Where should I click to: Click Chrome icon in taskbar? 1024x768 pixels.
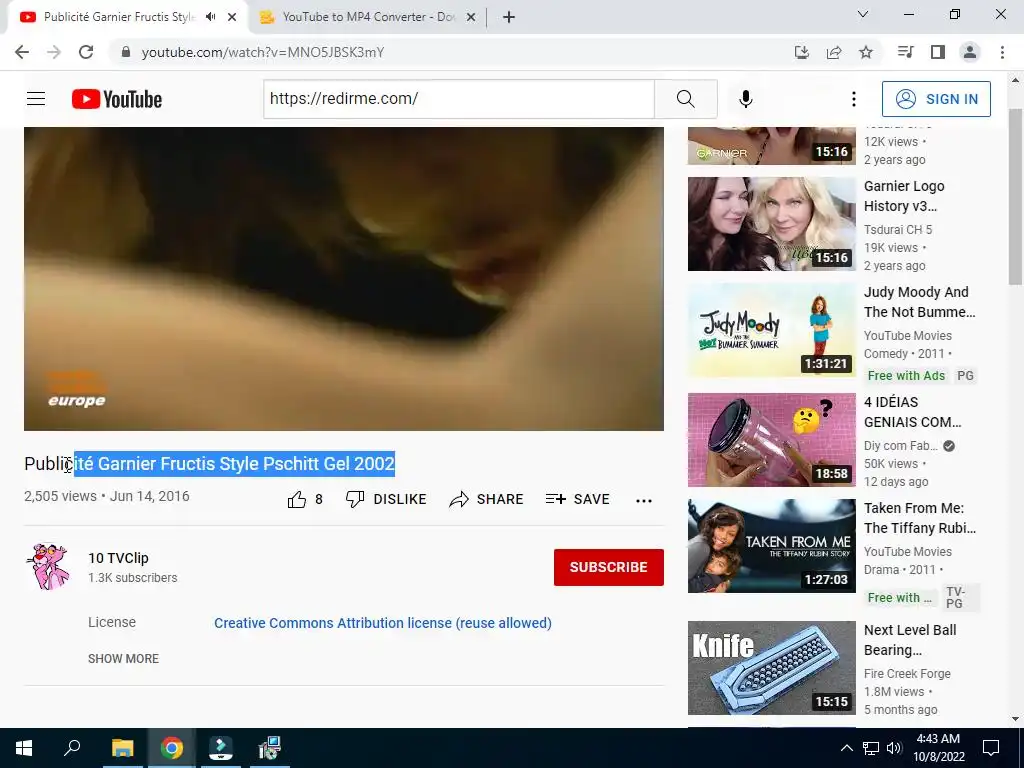[x=172, y=748]
